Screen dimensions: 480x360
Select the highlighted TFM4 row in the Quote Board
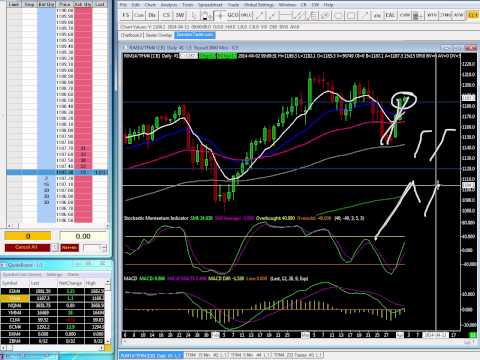53,298
